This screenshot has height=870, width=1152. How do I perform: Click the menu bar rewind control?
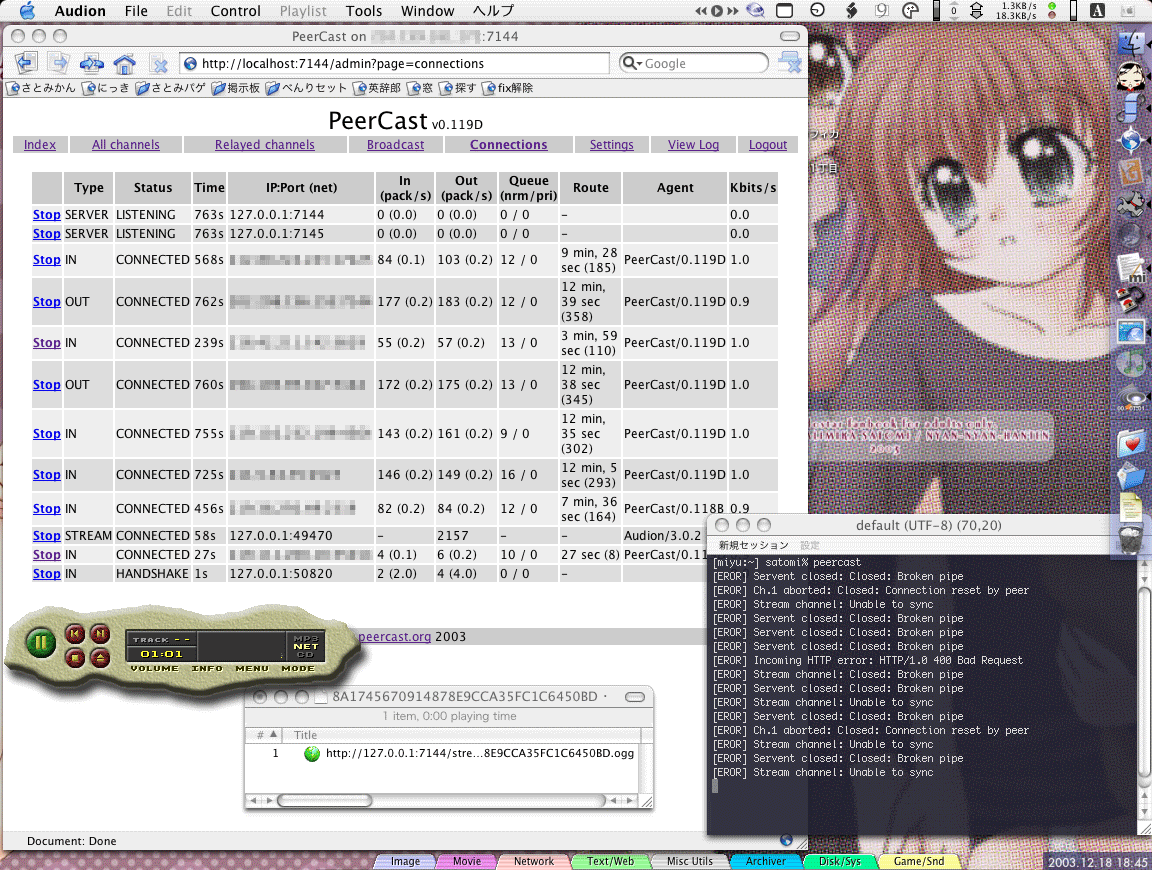point(701,10)
